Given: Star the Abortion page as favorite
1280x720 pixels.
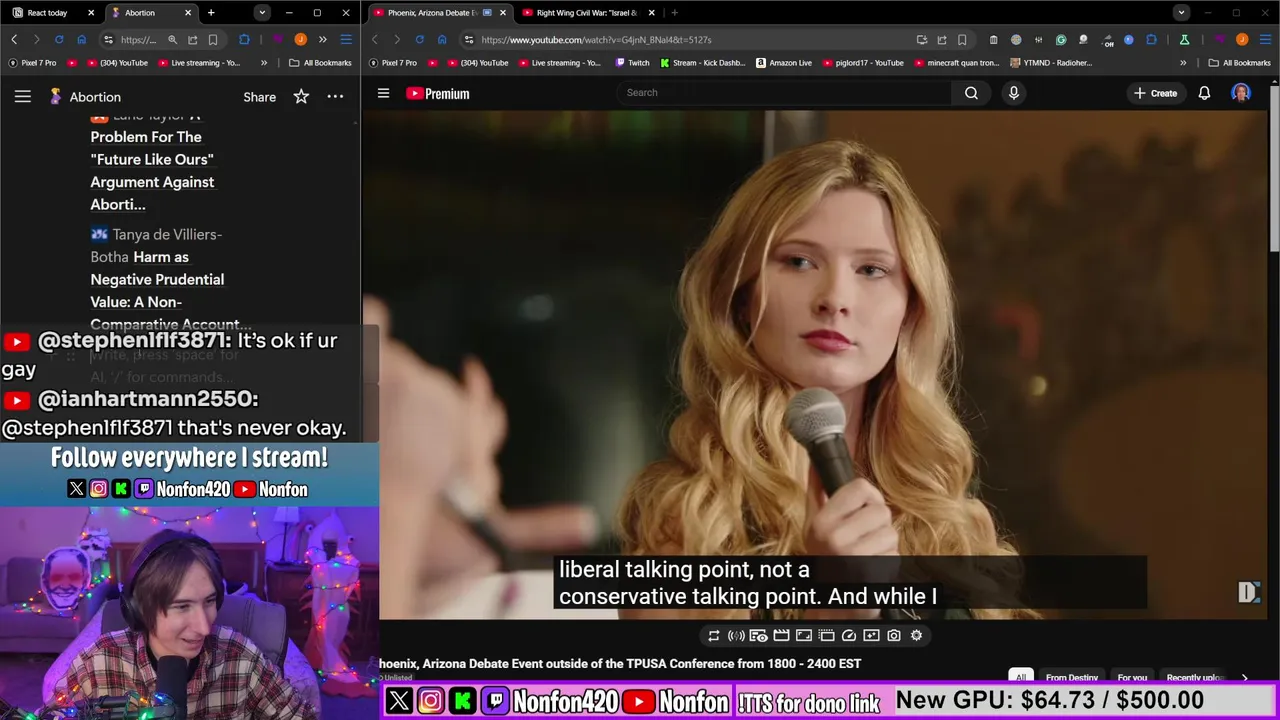Looking at the screenshot, I should pos(301,97).
